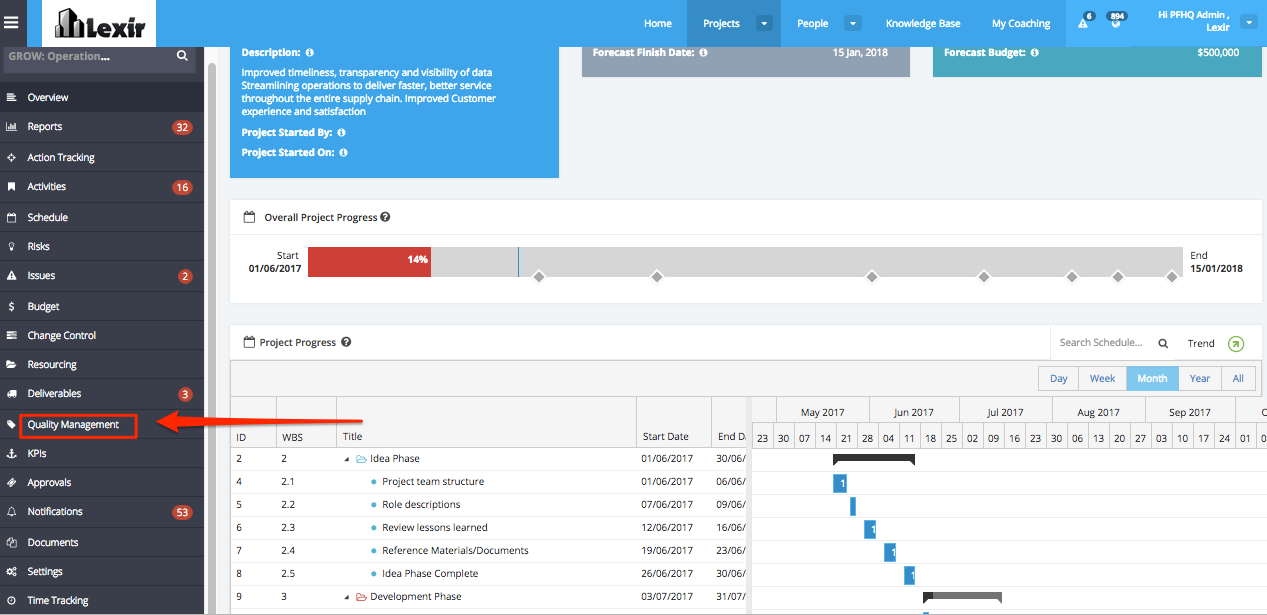Click the Idea Phase summary Gantt bar

point(874,459)
